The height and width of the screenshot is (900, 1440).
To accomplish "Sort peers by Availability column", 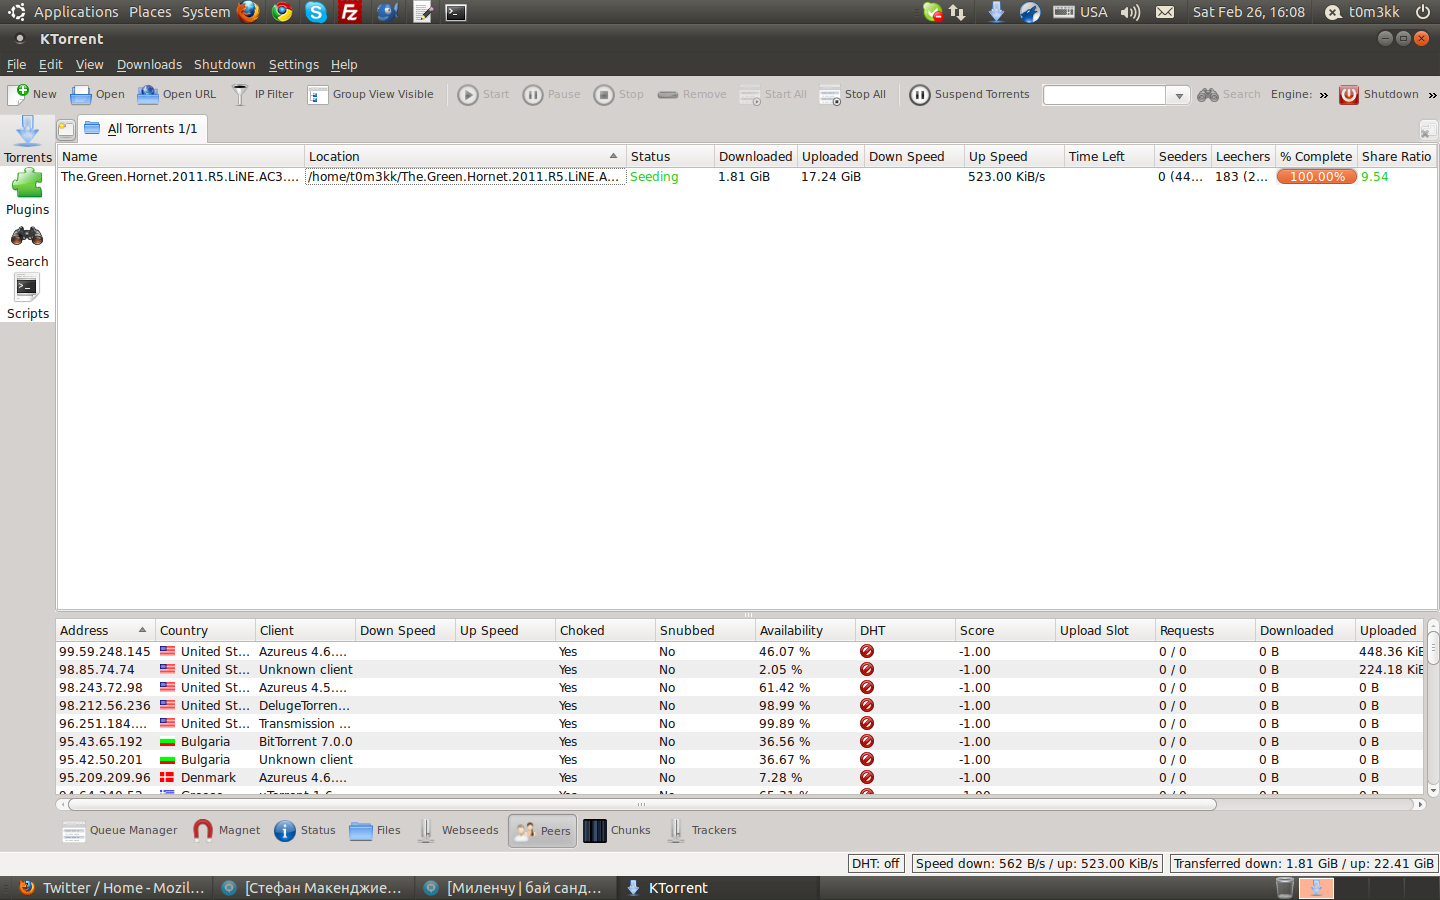I will [805, 631].
